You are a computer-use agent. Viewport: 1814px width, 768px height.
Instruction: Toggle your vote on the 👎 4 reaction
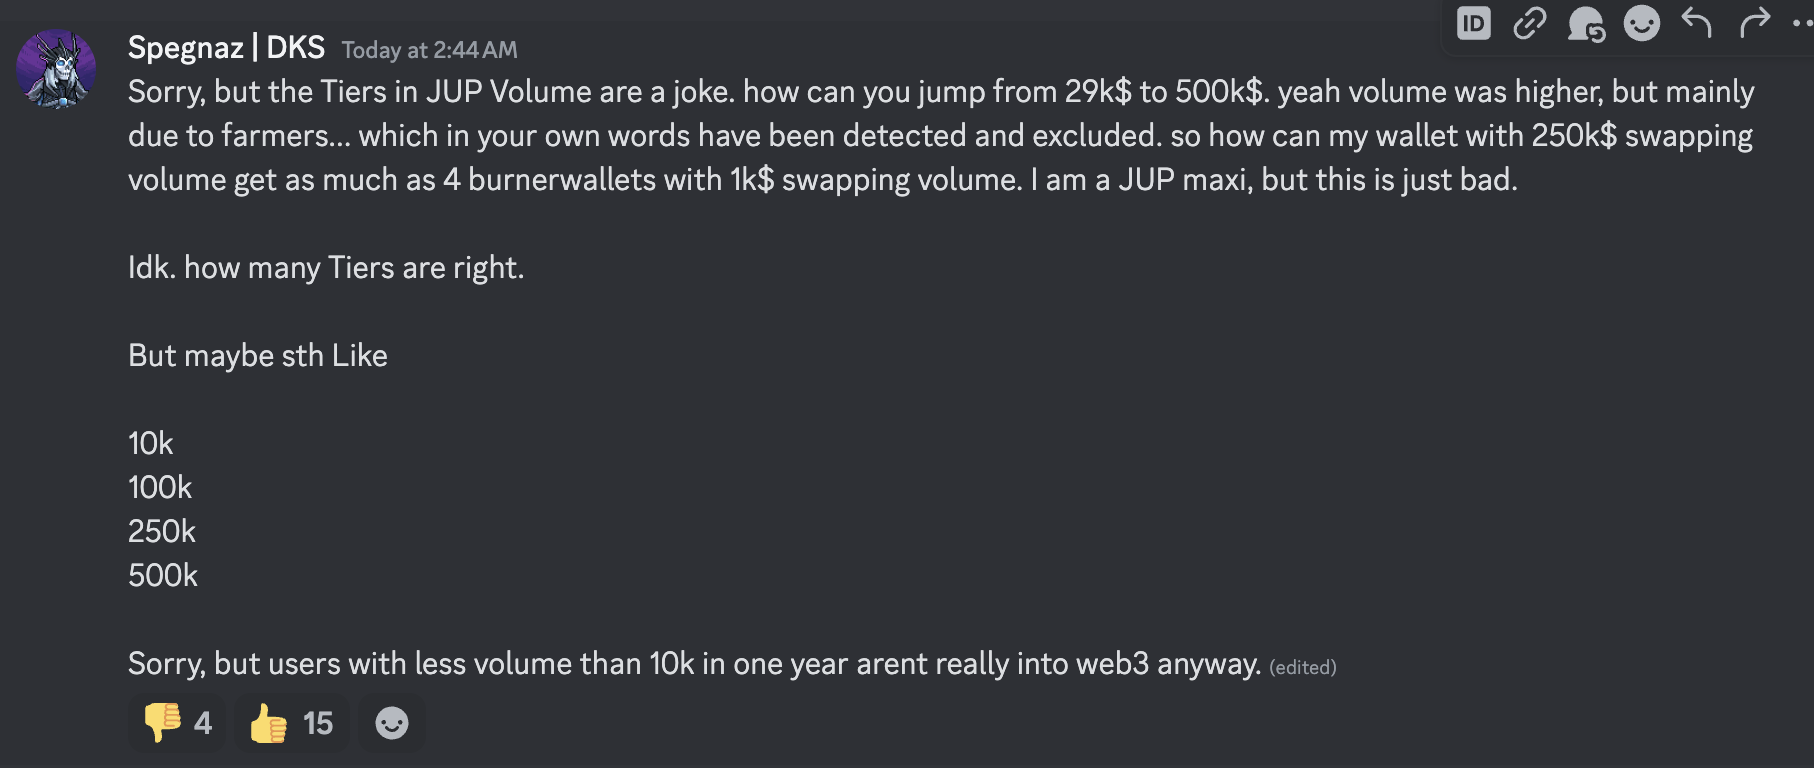(x=176, y=723)
